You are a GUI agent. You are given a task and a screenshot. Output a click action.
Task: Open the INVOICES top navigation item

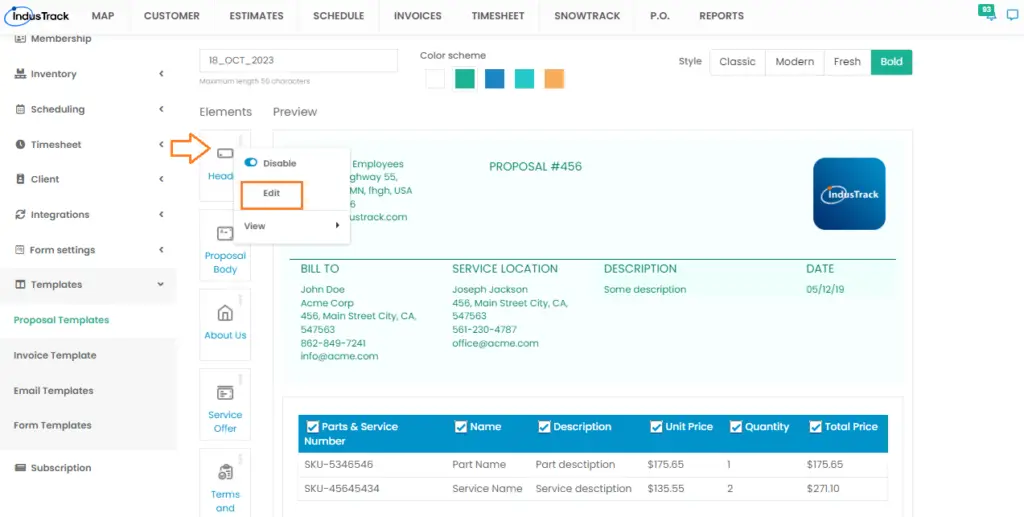(x=418, y=16)
